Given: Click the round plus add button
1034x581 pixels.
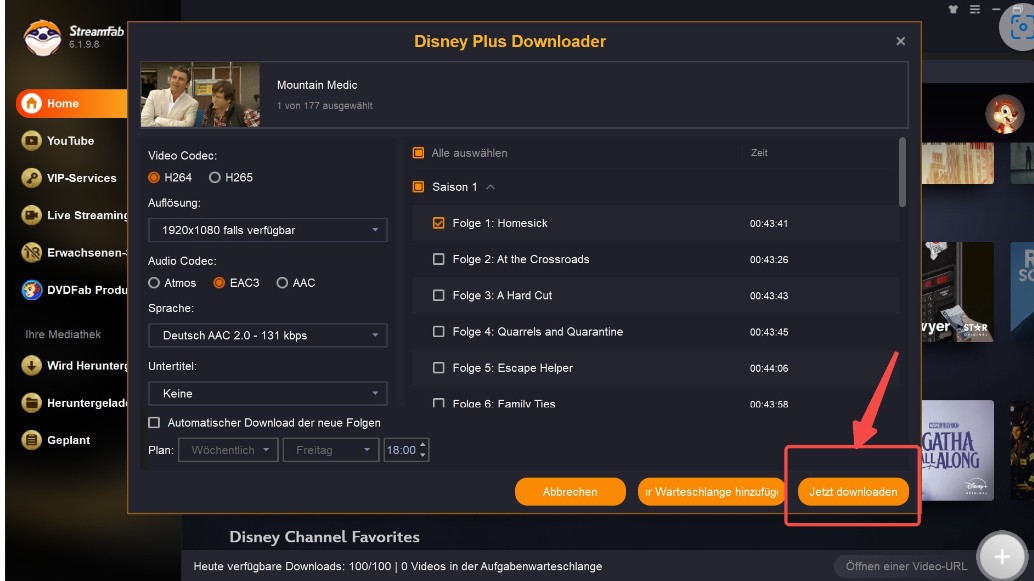Looking at the screenshot, I should [1002, 557].
